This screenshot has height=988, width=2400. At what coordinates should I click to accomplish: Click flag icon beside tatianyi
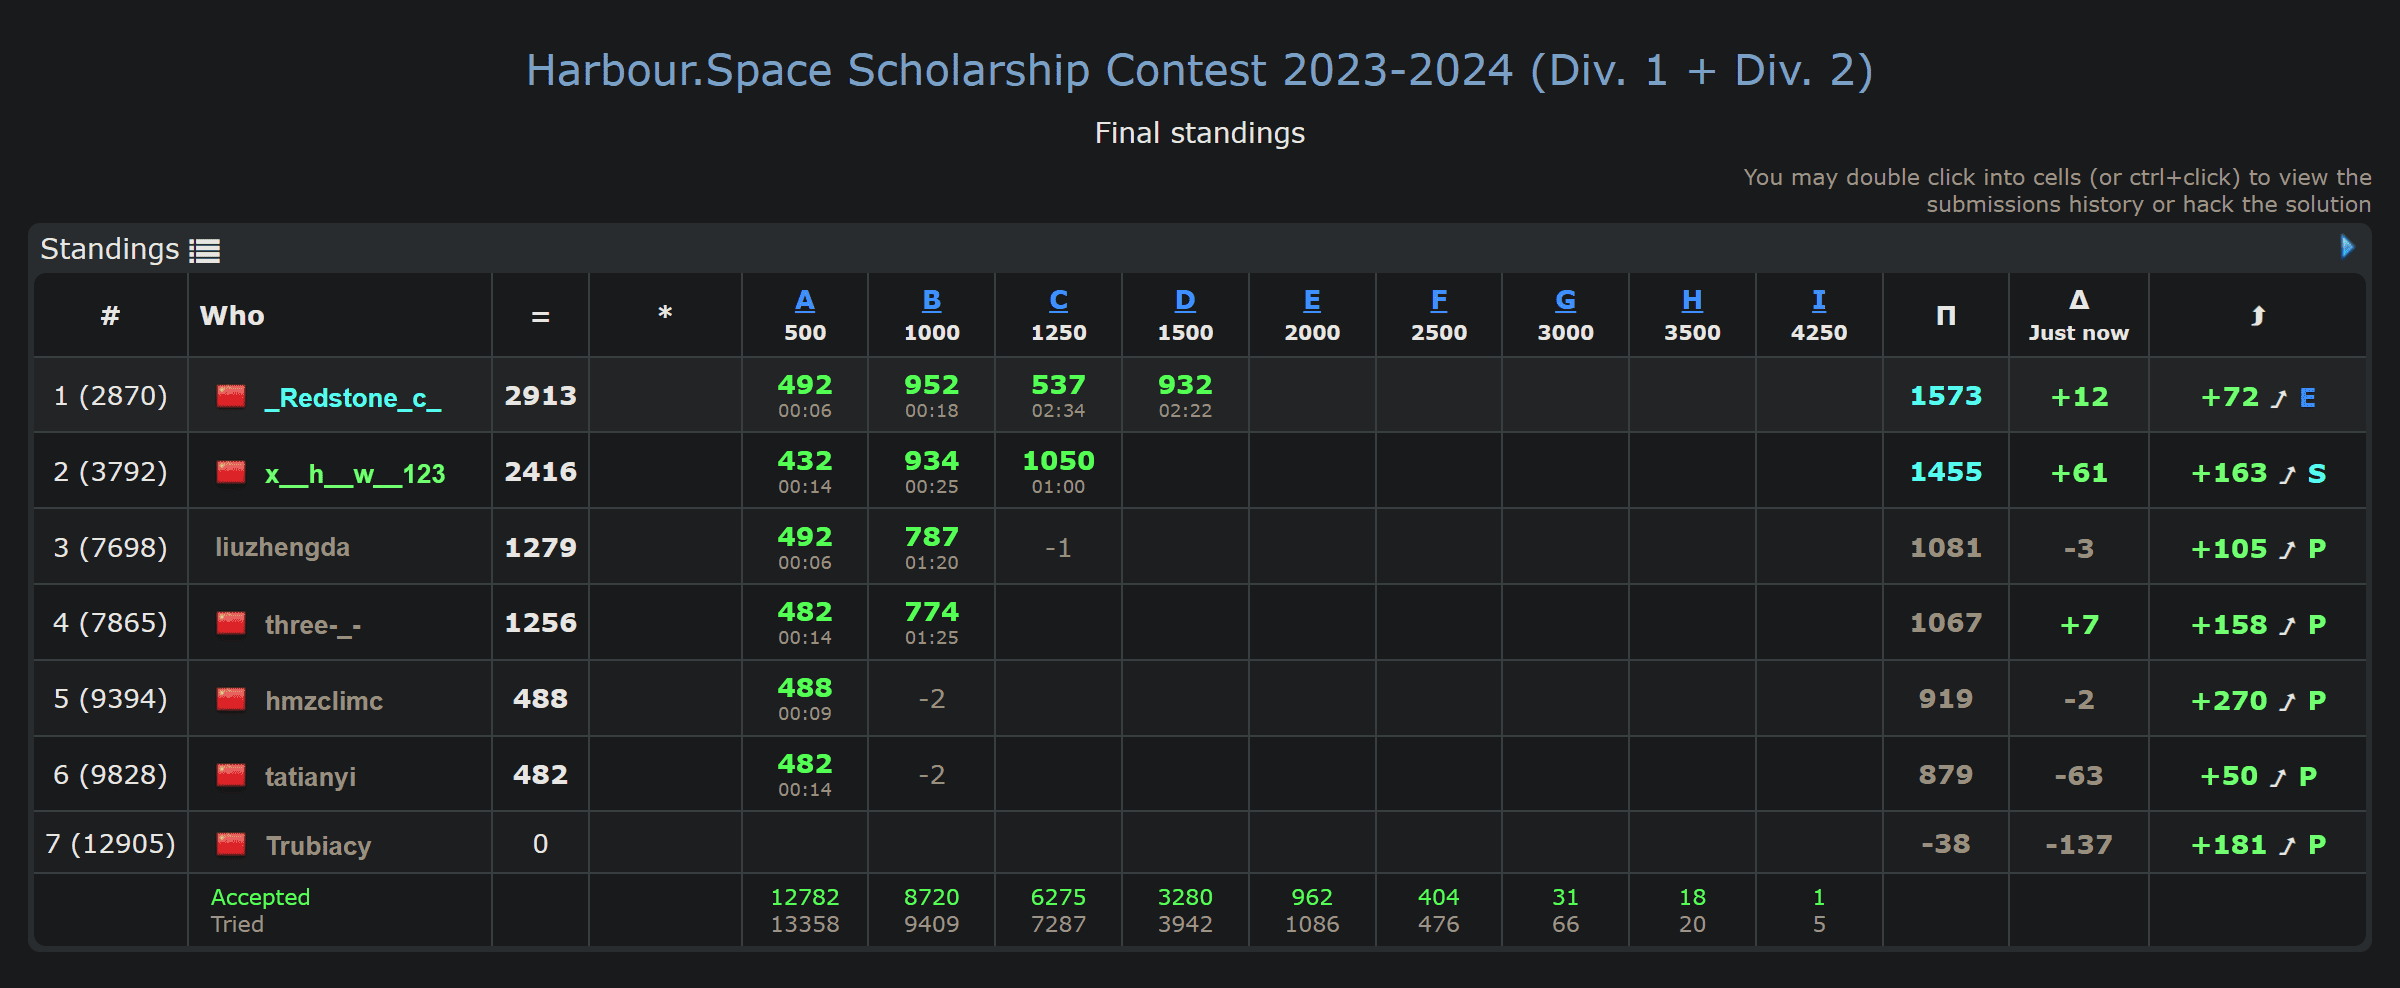[231, 775]
